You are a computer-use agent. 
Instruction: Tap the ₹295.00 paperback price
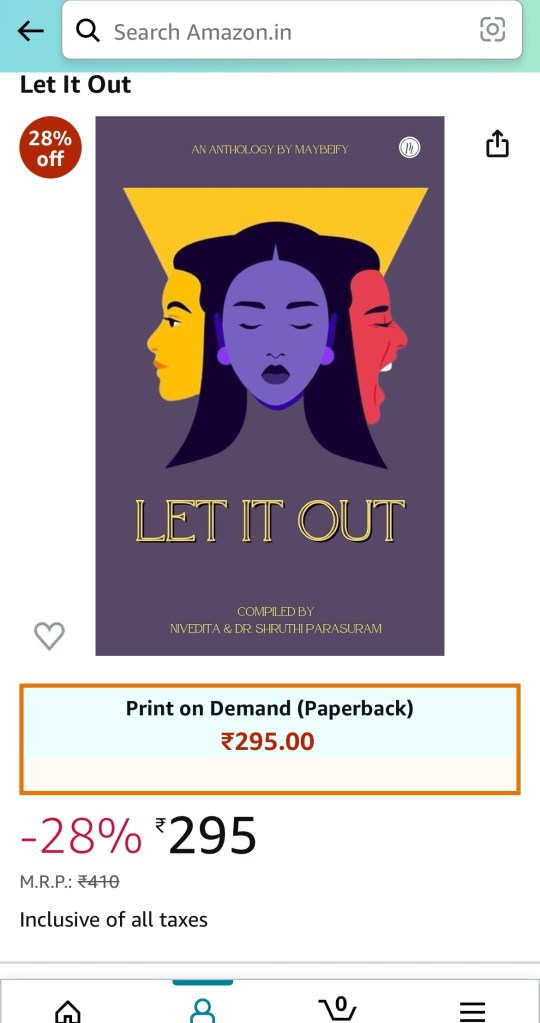[268, 742]
